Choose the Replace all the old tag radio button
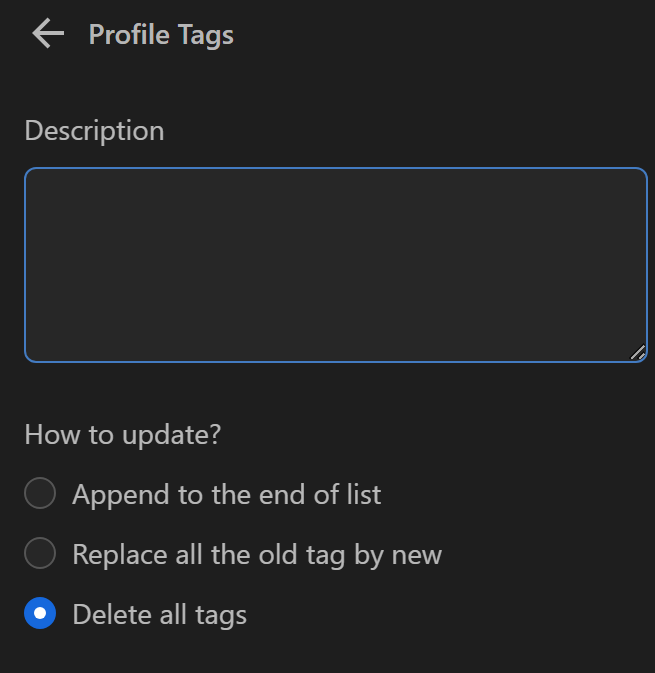Screen dimensions: 655x673 (x=40, y=554)
